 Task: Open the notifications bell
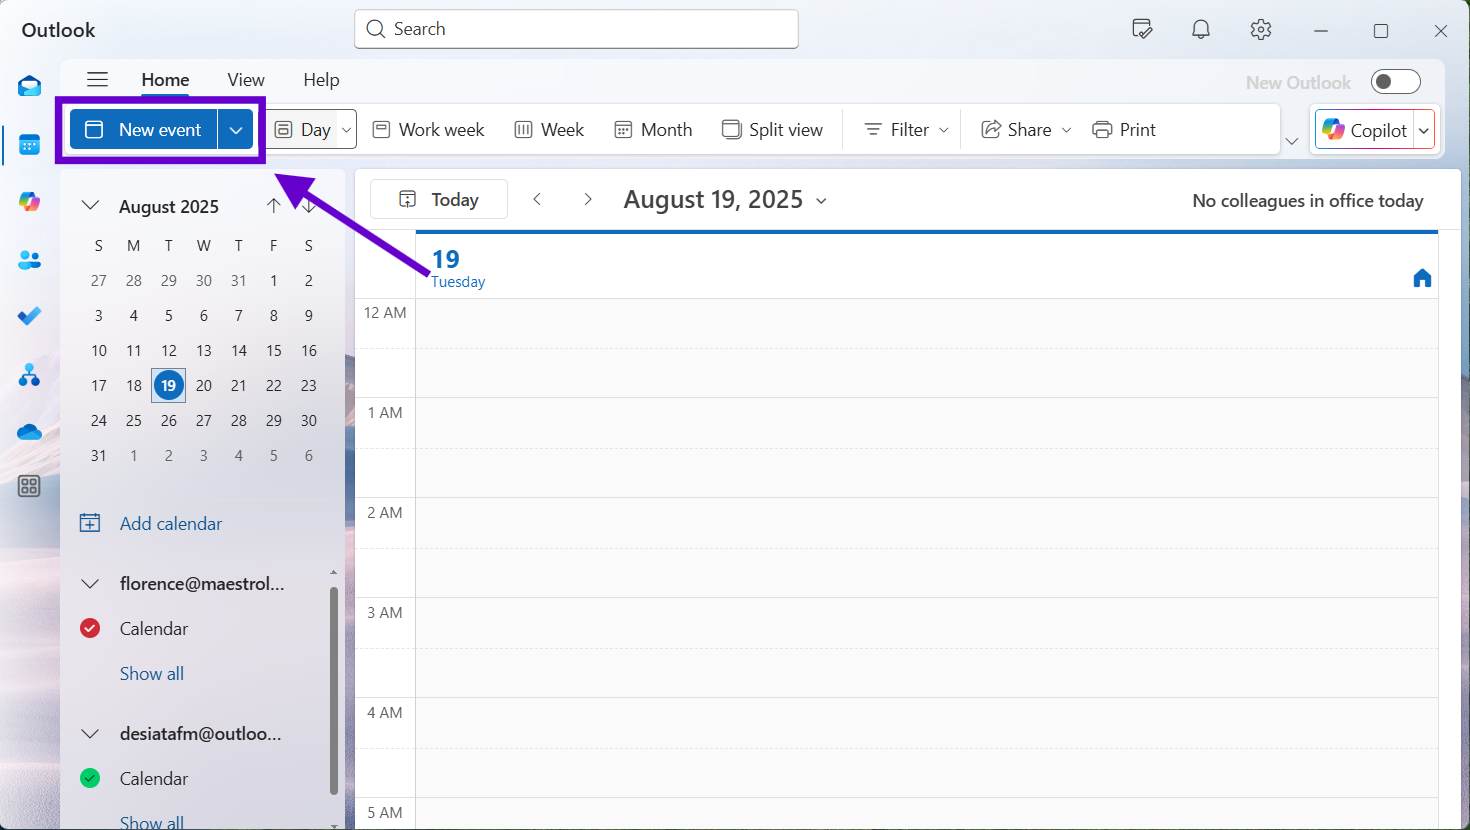[x=1201, y=29]
